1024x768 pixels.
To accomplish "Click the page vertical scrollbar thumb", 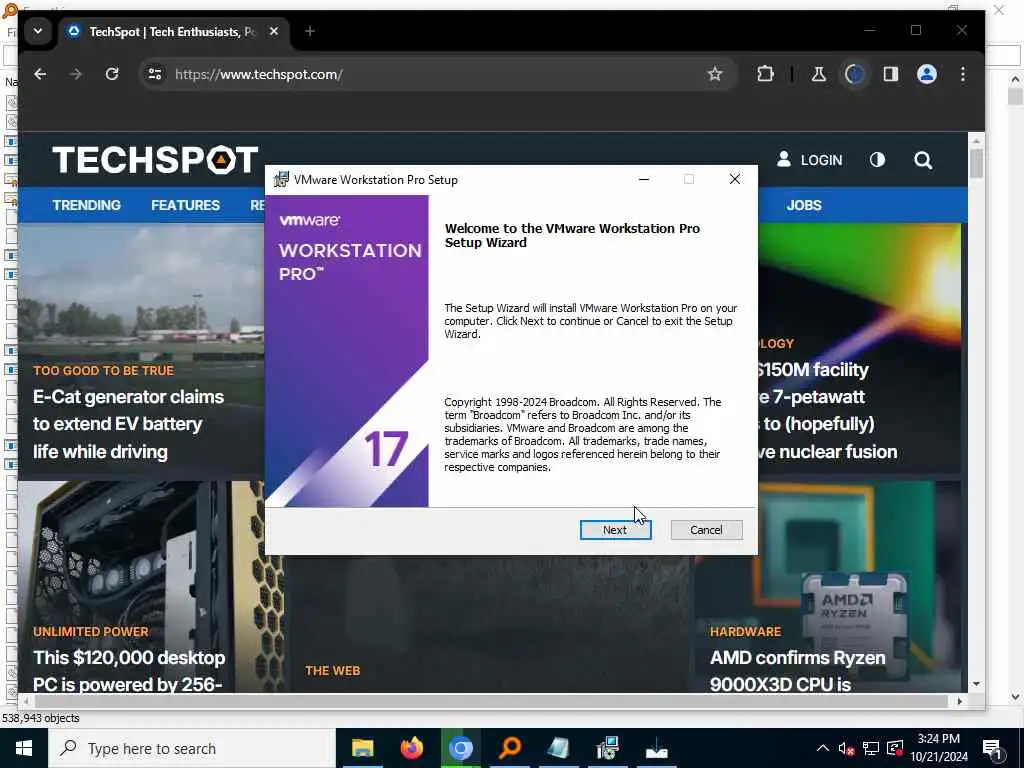I will click(976, 163).
